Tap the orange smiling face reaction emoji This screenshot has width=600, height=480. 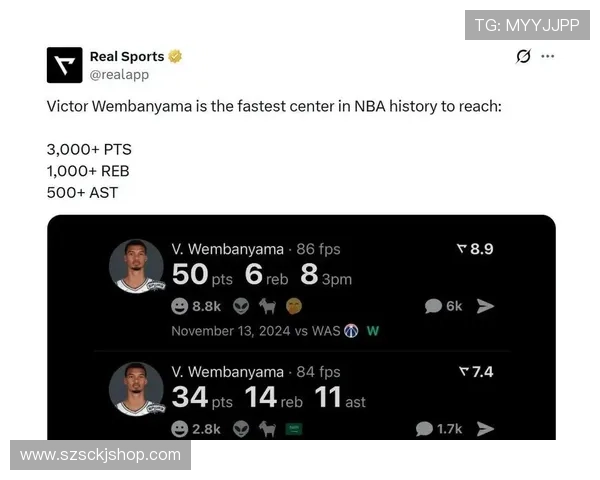pyautogui.click(x=294, y=306)
